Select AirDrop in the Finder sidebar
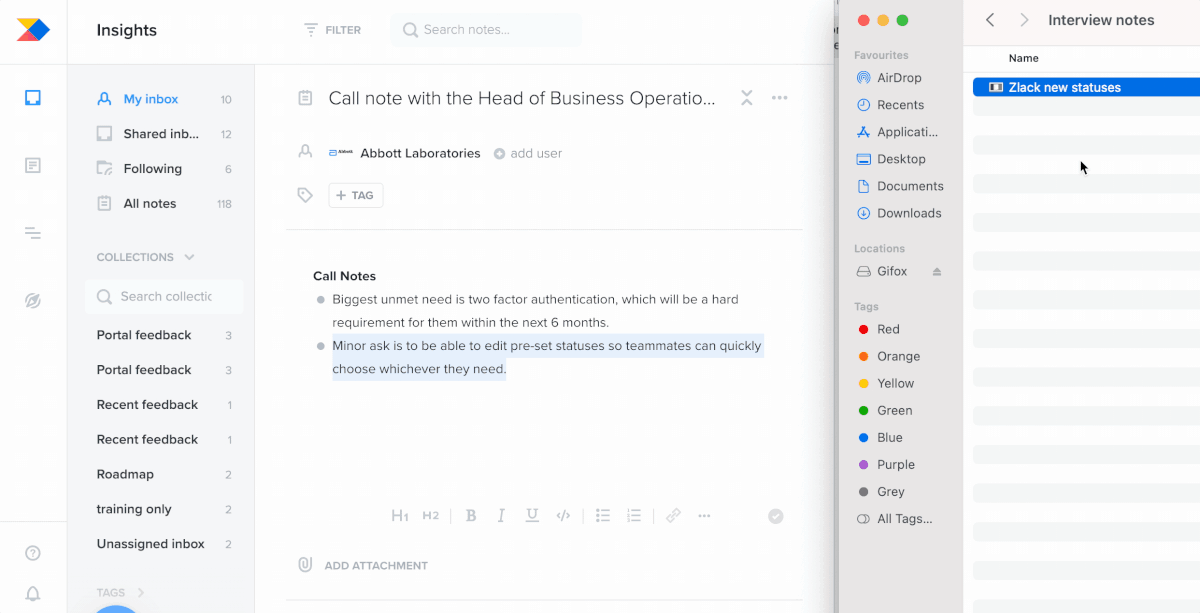The height and width of the screenshot is (613, 1200). pos(899,78)
